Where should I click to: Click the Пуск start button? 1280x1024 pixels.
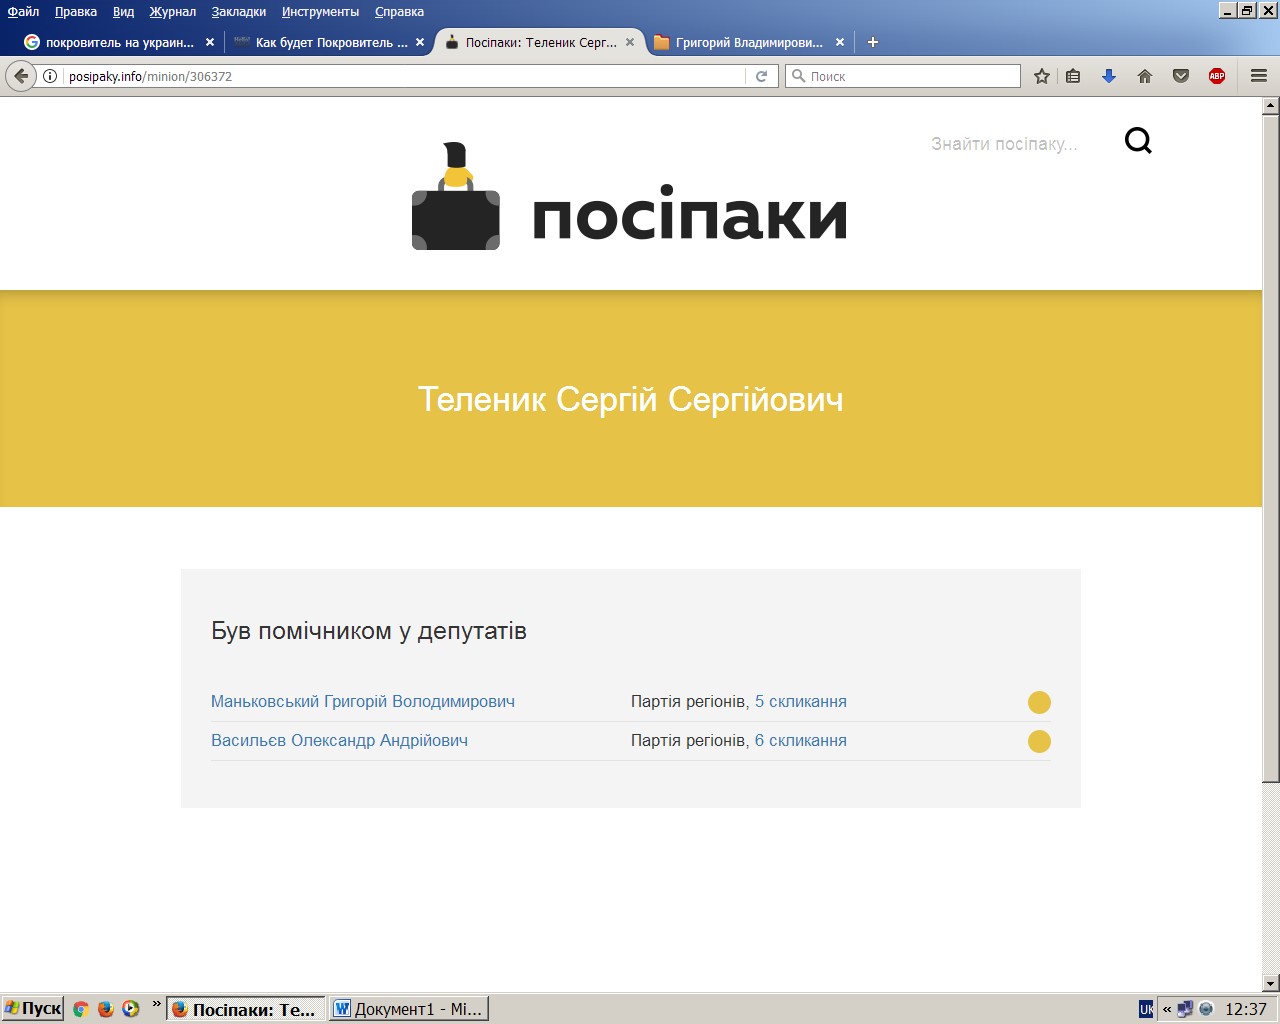[33, 1008]
